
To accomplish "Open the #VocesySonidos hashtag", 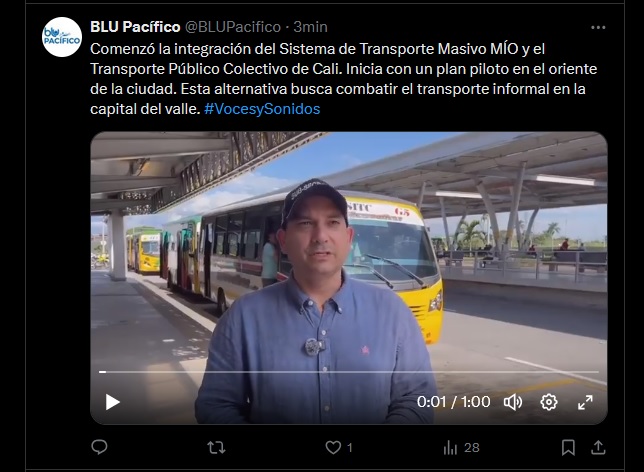I will [x=262, y=109].
